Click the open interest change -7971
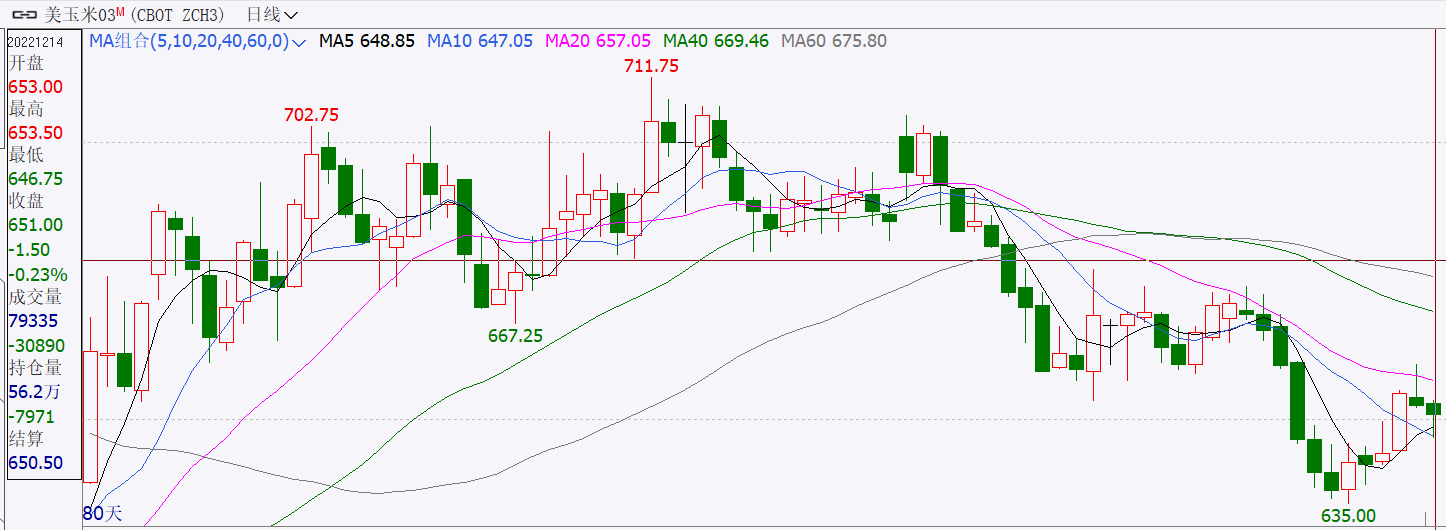 coord(31,416)
